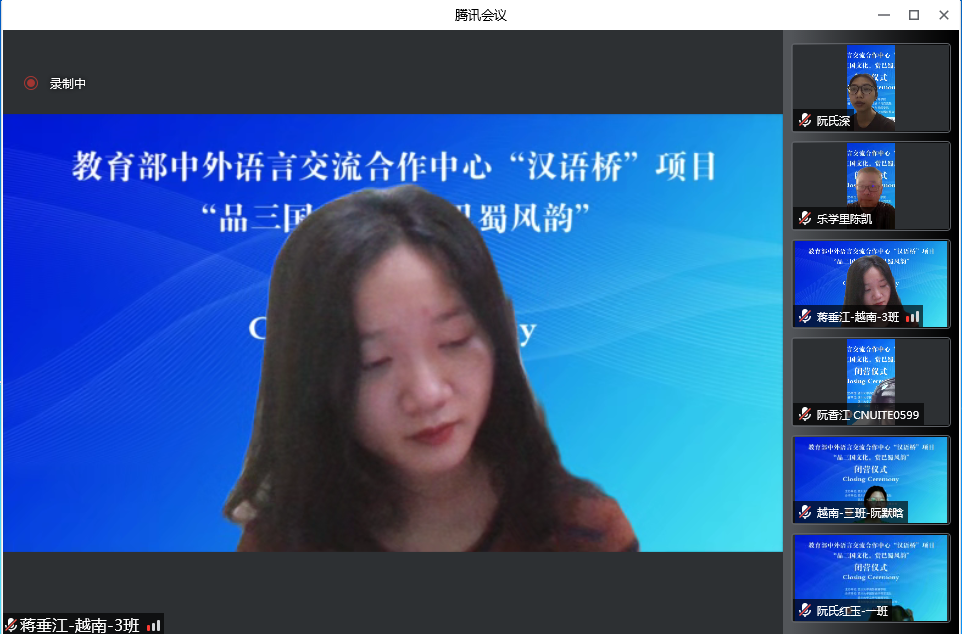
Task: Click the speaker name label 蒋垂江-越南-3班 at bottom
Action: pyautogui.click(x=78, y=625)
